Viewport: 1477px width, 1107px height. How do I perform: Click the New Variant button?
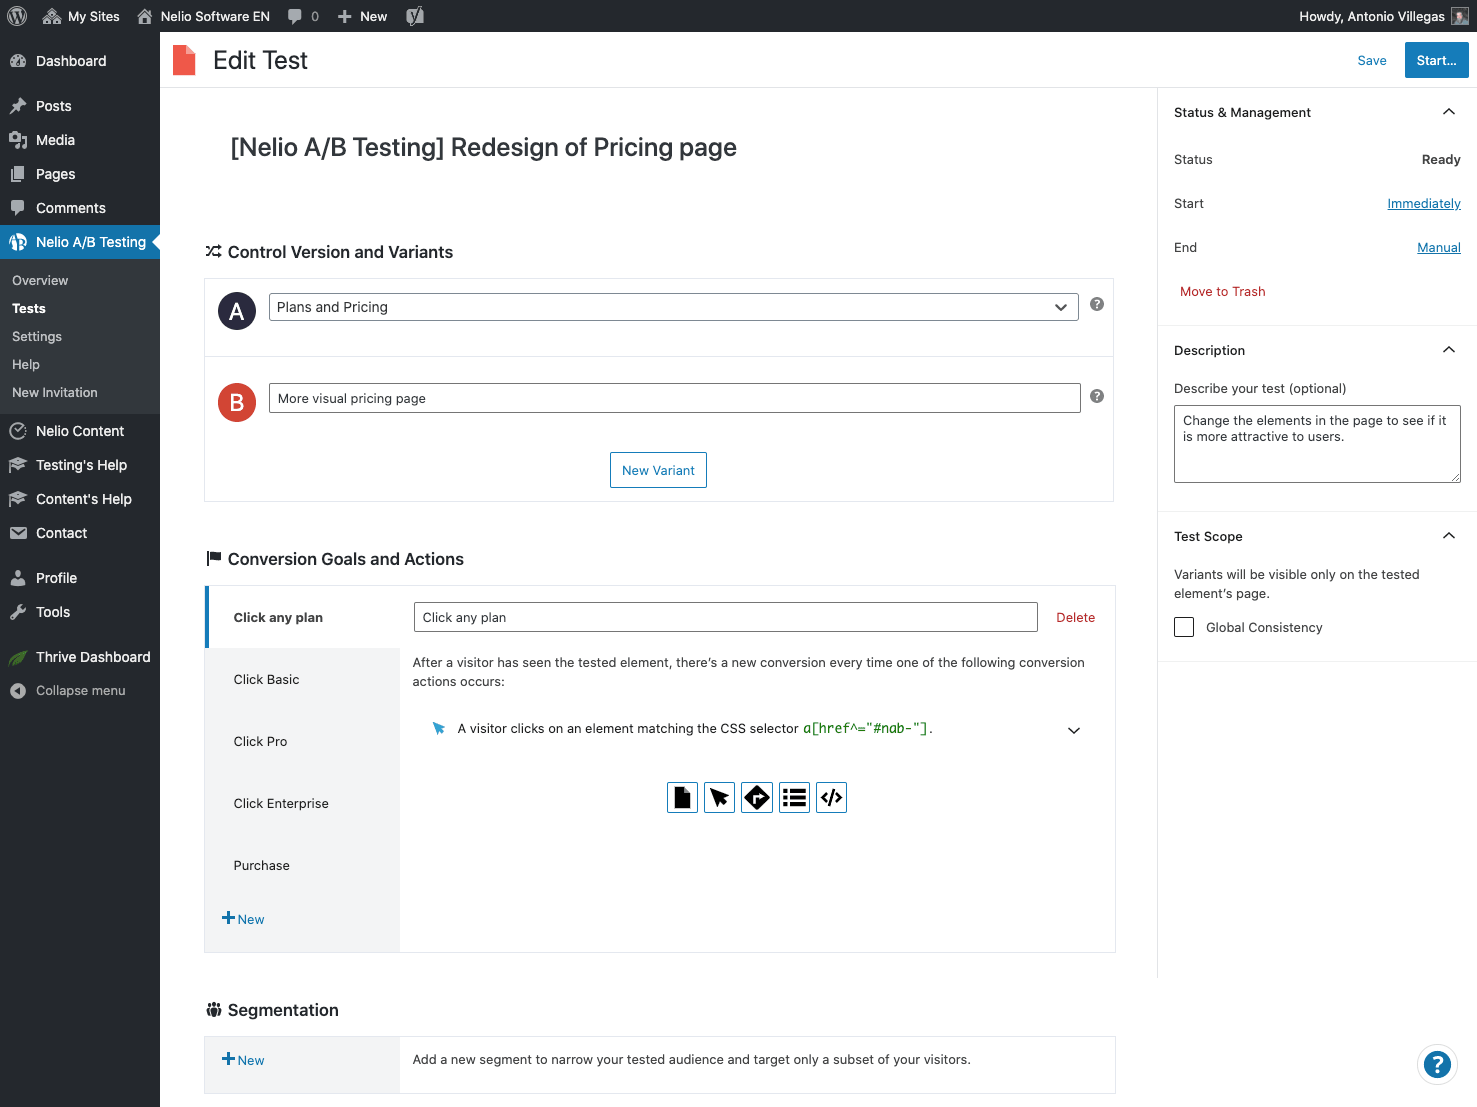coord(658,470)
